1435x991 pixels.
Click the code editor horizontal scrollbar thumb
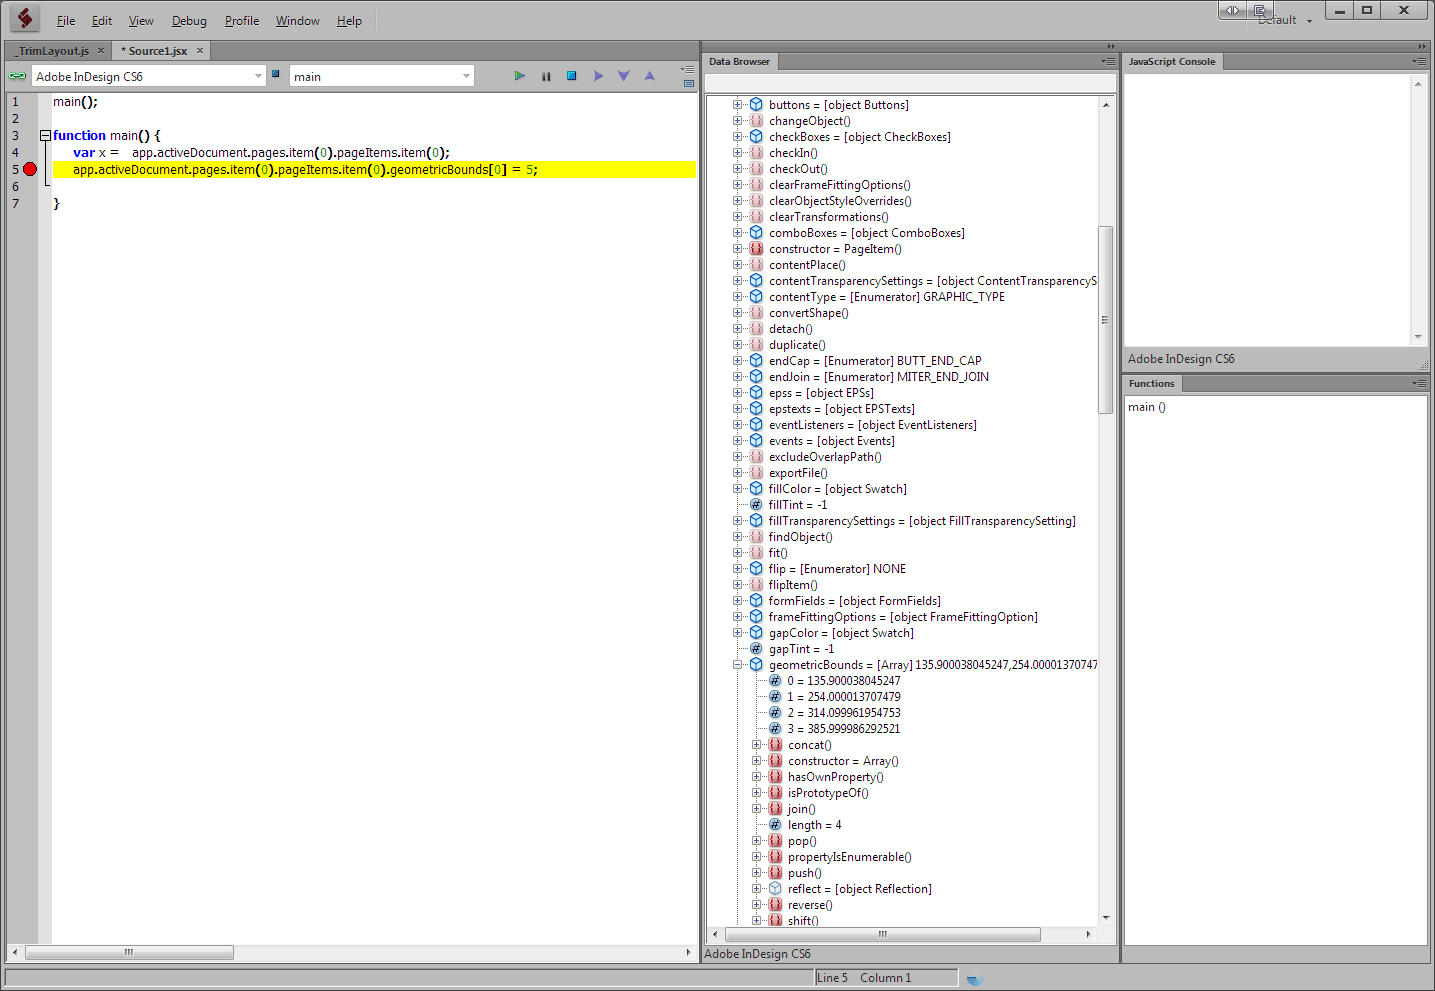point(129,953)
